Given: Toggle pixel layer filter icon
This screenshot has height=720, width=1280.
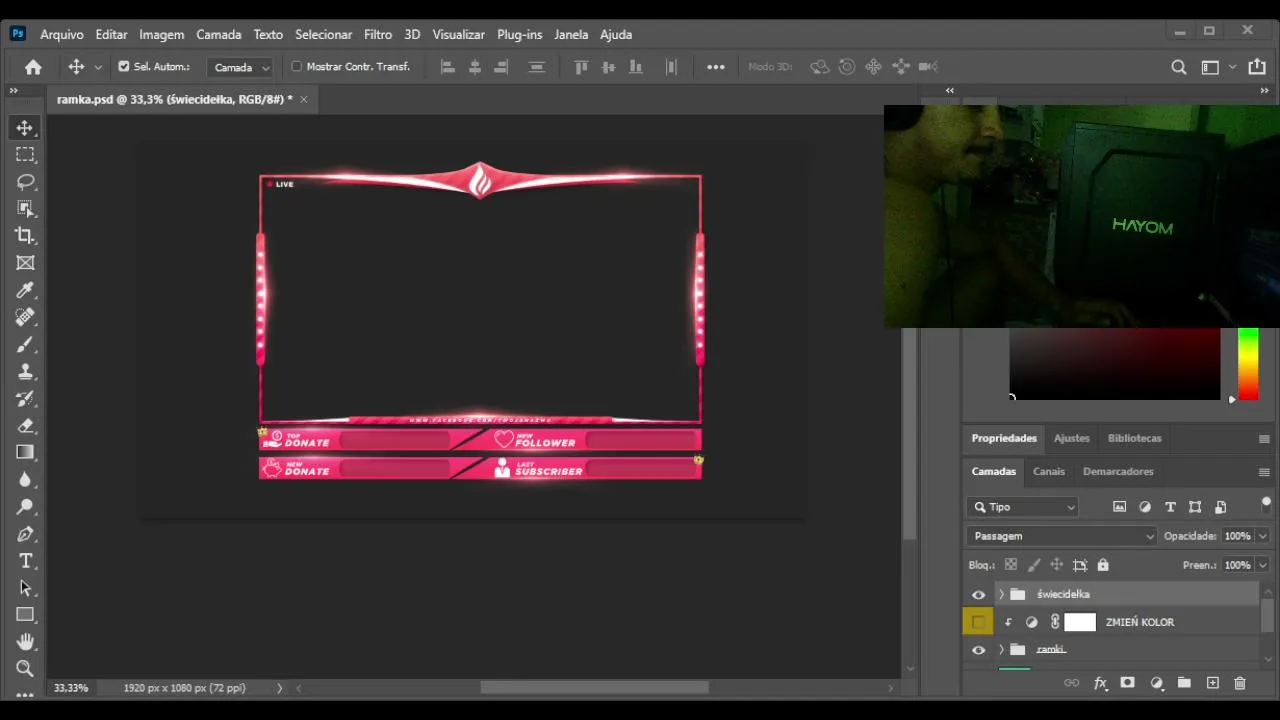Looking at the screenshot, I should pos(1119,507).
